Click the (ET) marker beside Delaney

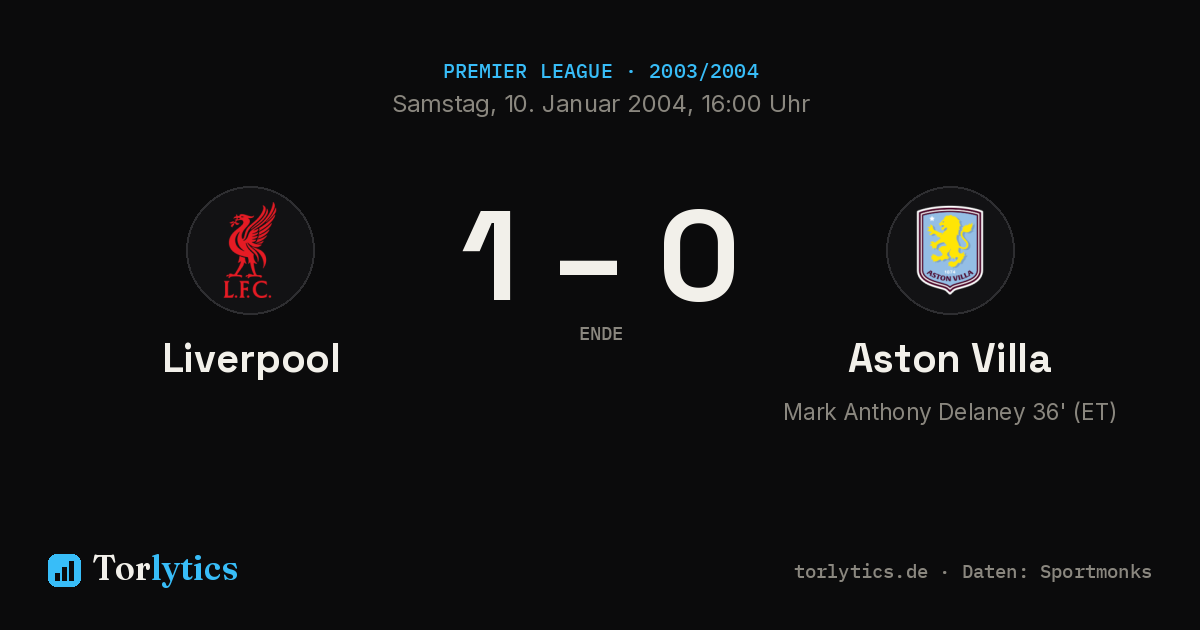pos(1095,412)
